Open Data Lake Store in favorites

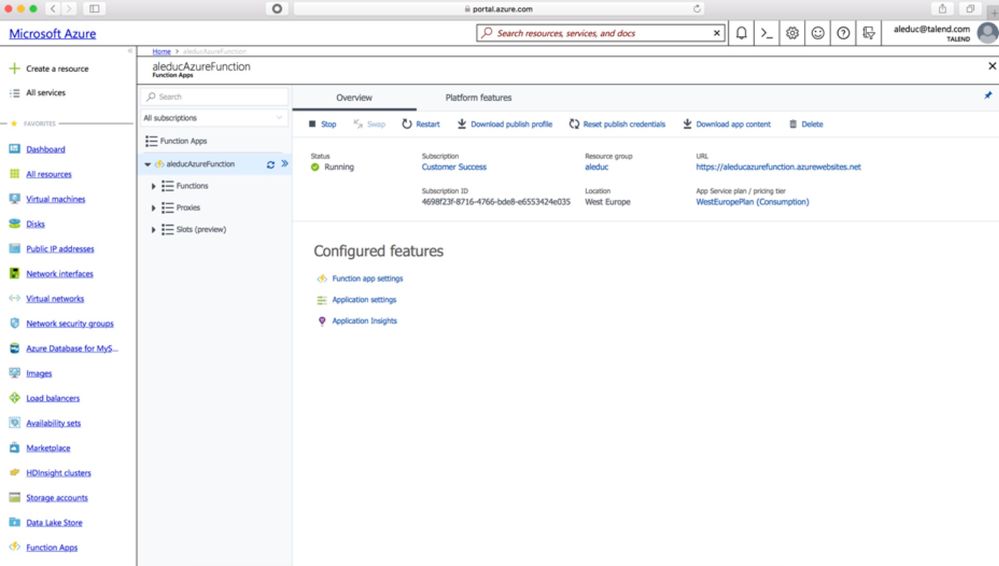[x=54, y=523]
